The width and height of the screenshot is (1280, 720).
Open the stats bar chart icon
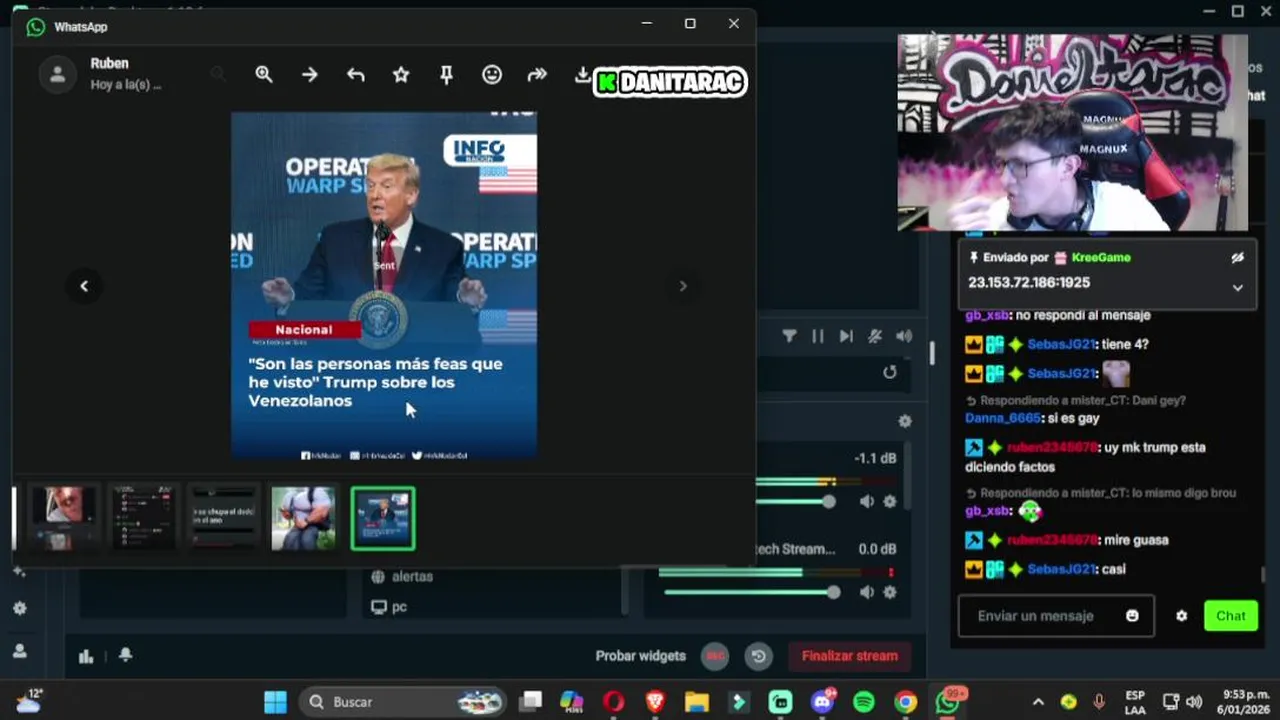(86, 656)
